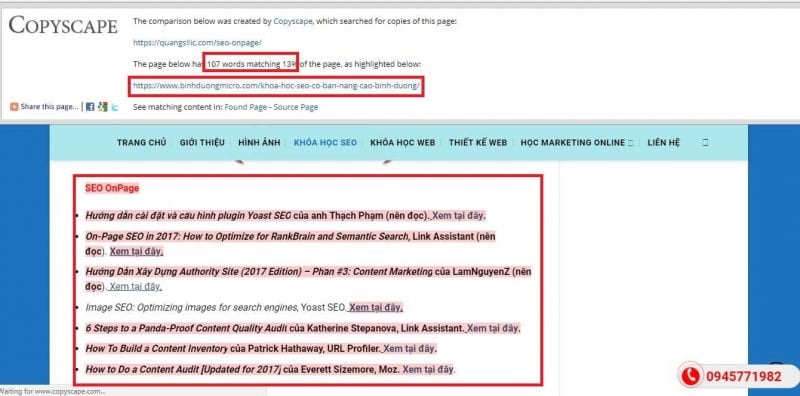Click the red phone call icon
This screenshot has width=800, height=396.
690,377
